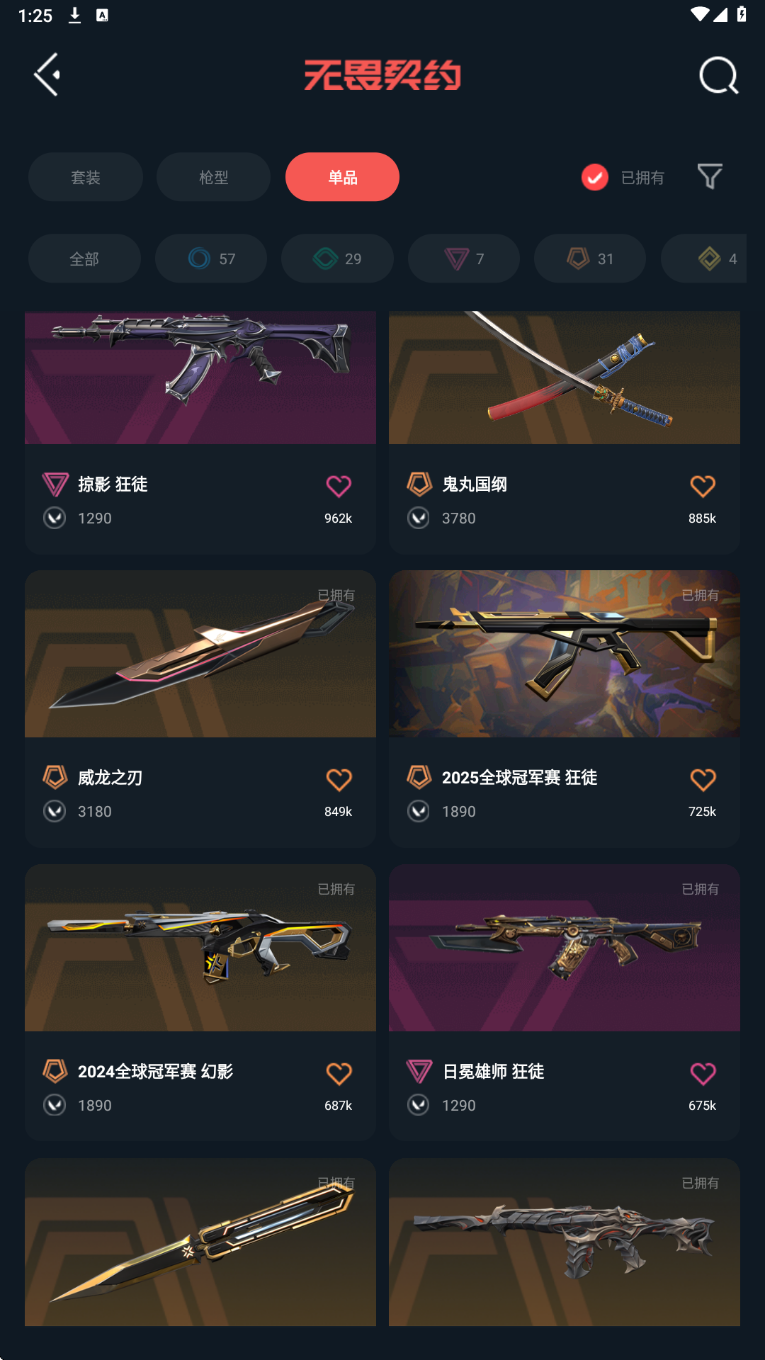The image size is (765, 1360).
Task: Toggle the 已拥有 checkbox
Action: 595,178
